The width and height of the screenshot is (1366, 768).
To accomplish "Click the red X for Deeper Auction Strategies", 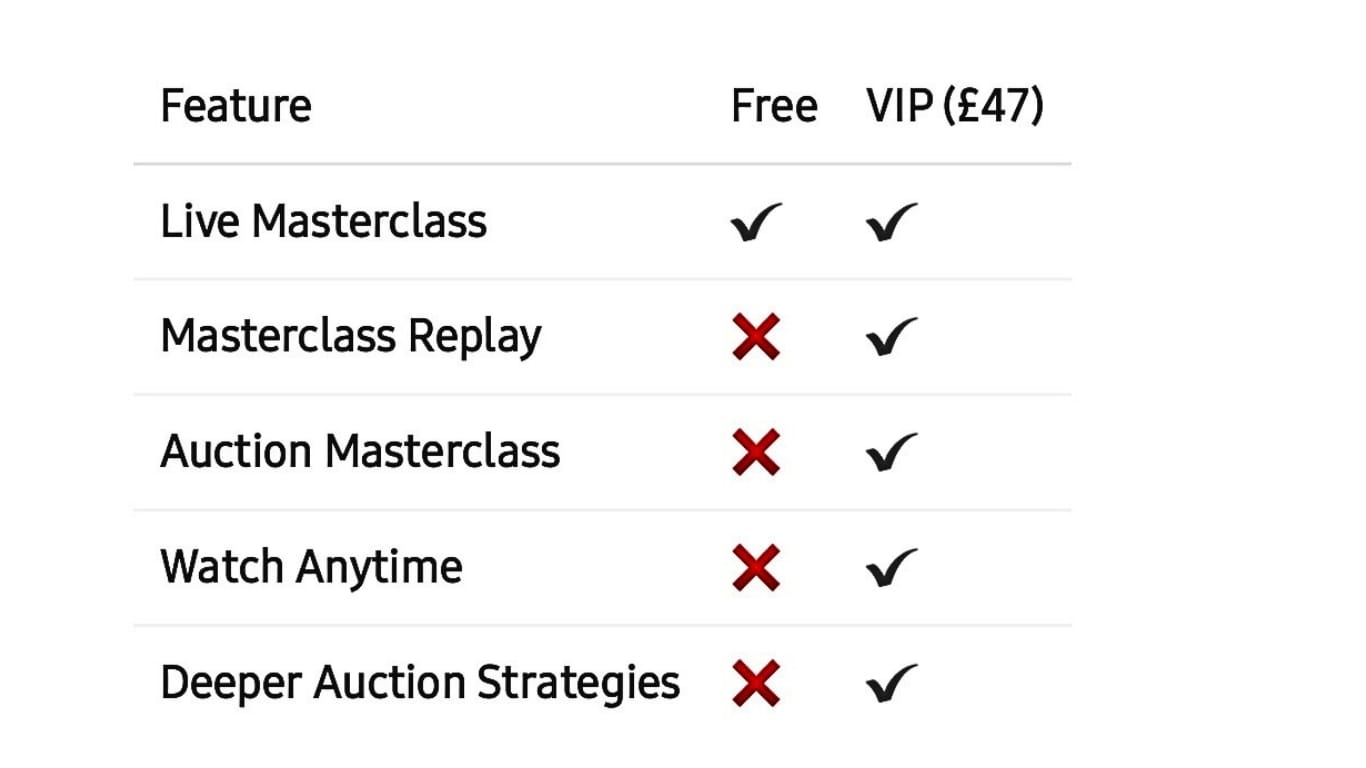I will 756,684.
